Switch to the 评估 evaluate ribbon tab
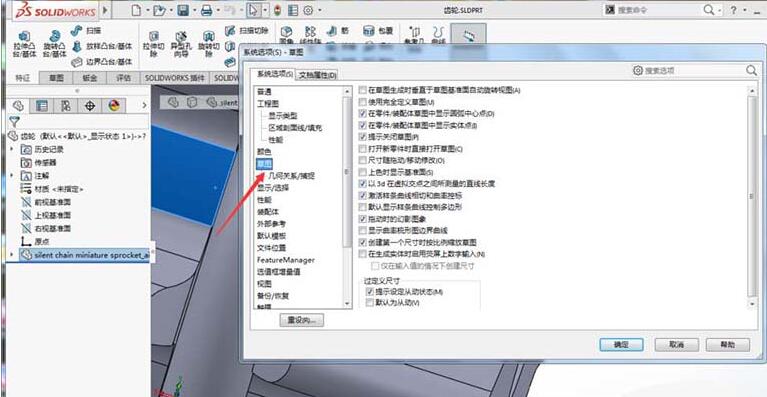 point(123,78)
